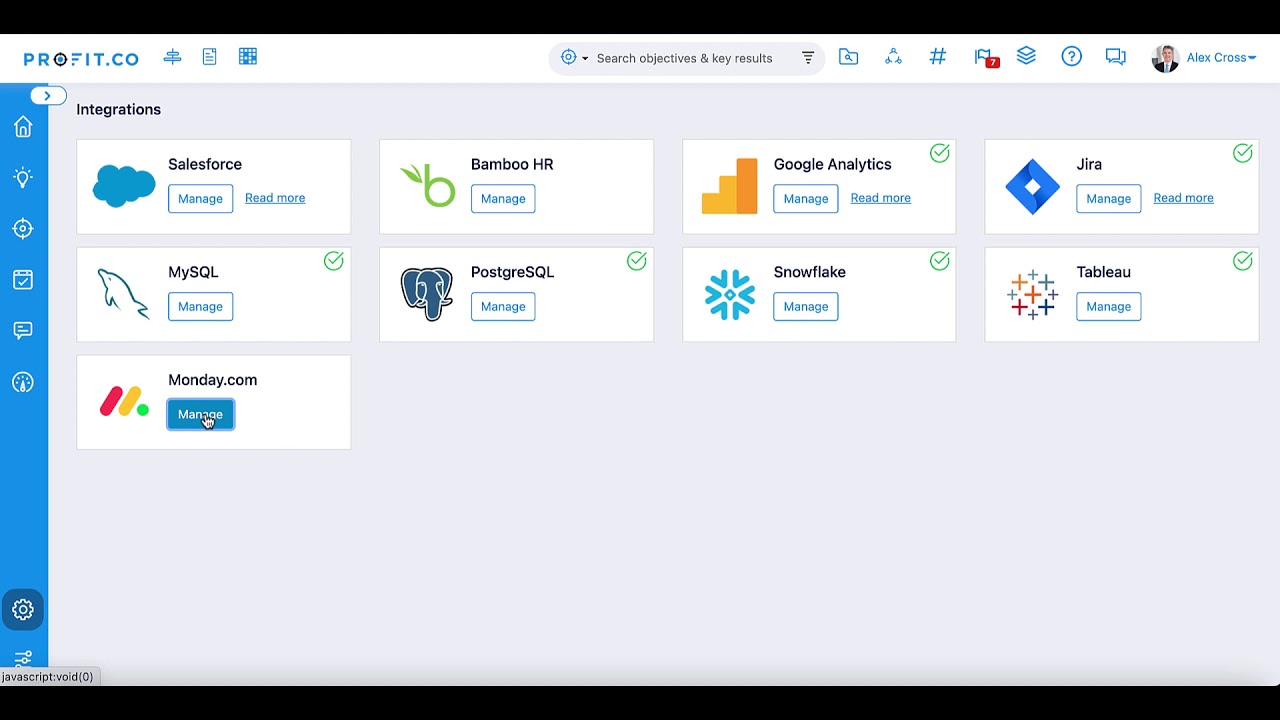
Task: Open Salesforce Read more link
Action: pyautogui.click(x=275, y=198)
